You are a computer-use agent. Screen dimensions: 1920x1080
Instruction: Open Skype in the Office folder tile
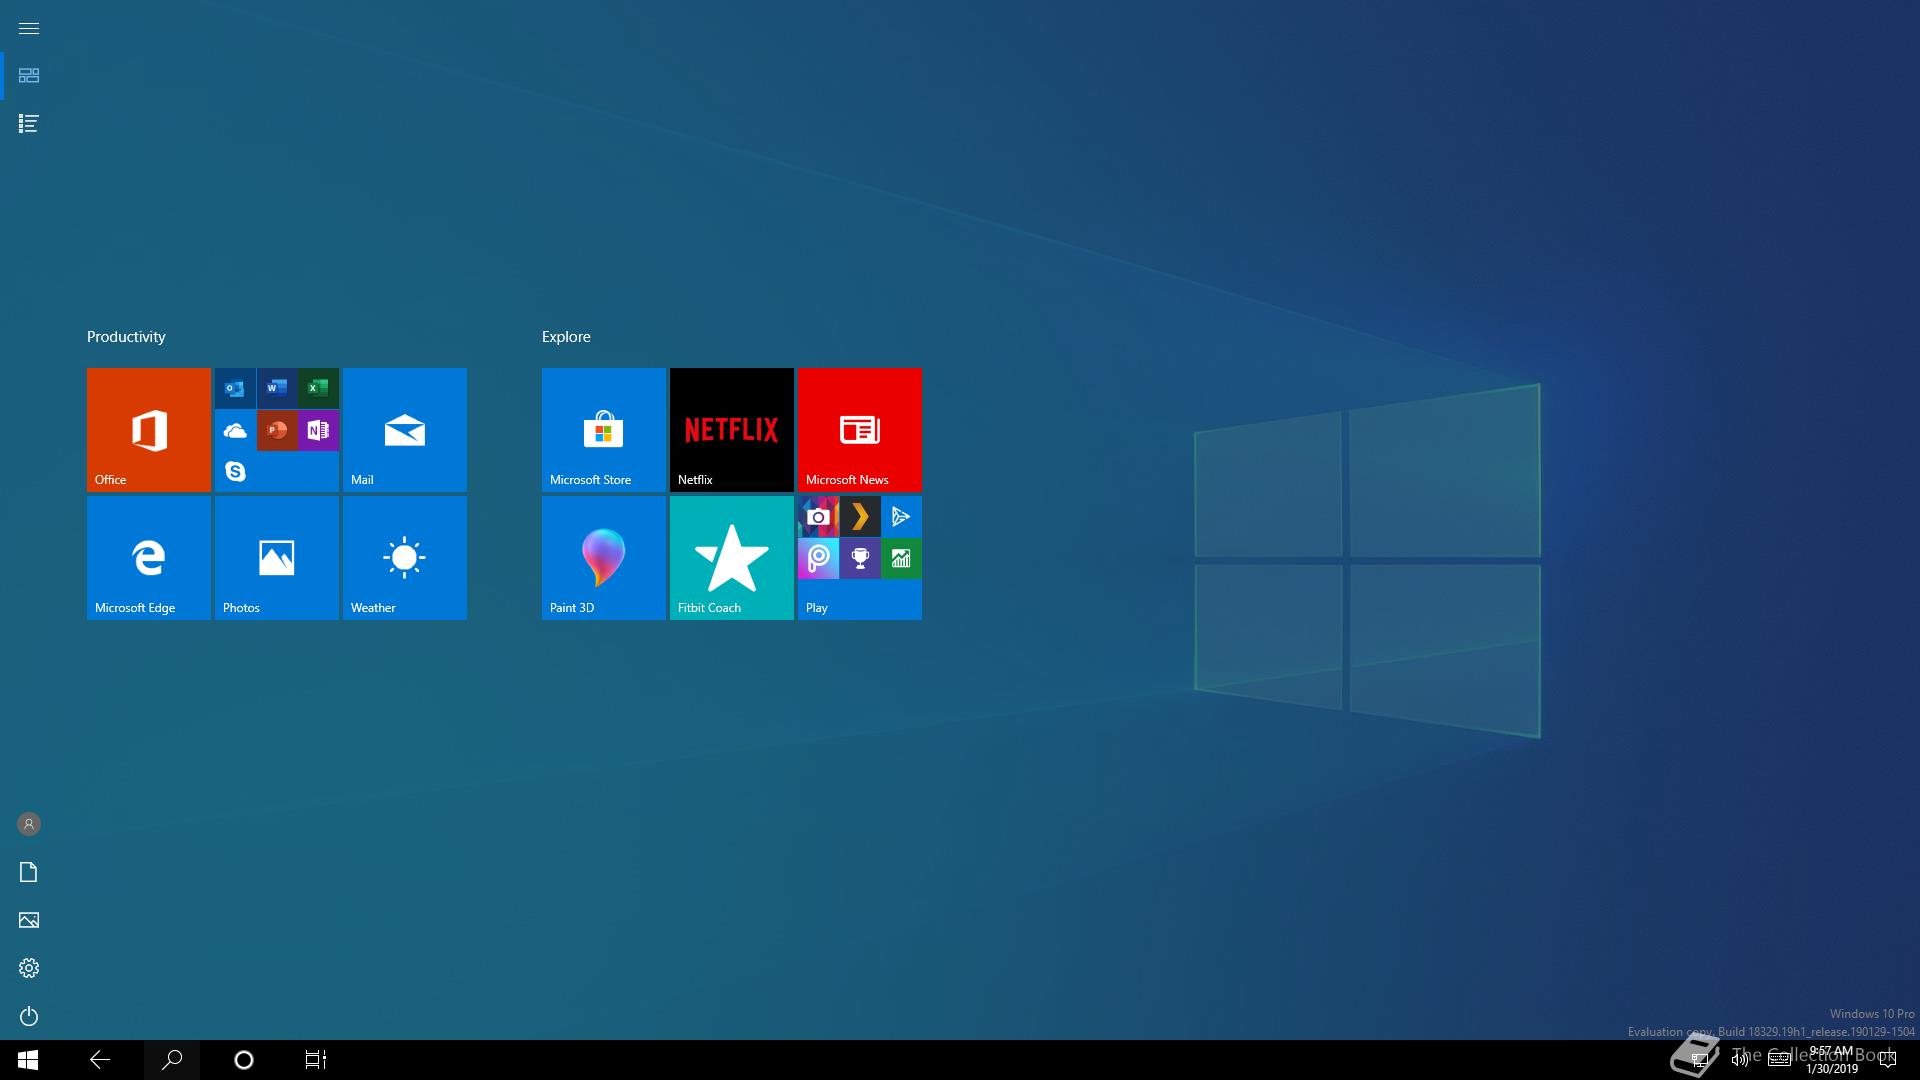point(235,471)
